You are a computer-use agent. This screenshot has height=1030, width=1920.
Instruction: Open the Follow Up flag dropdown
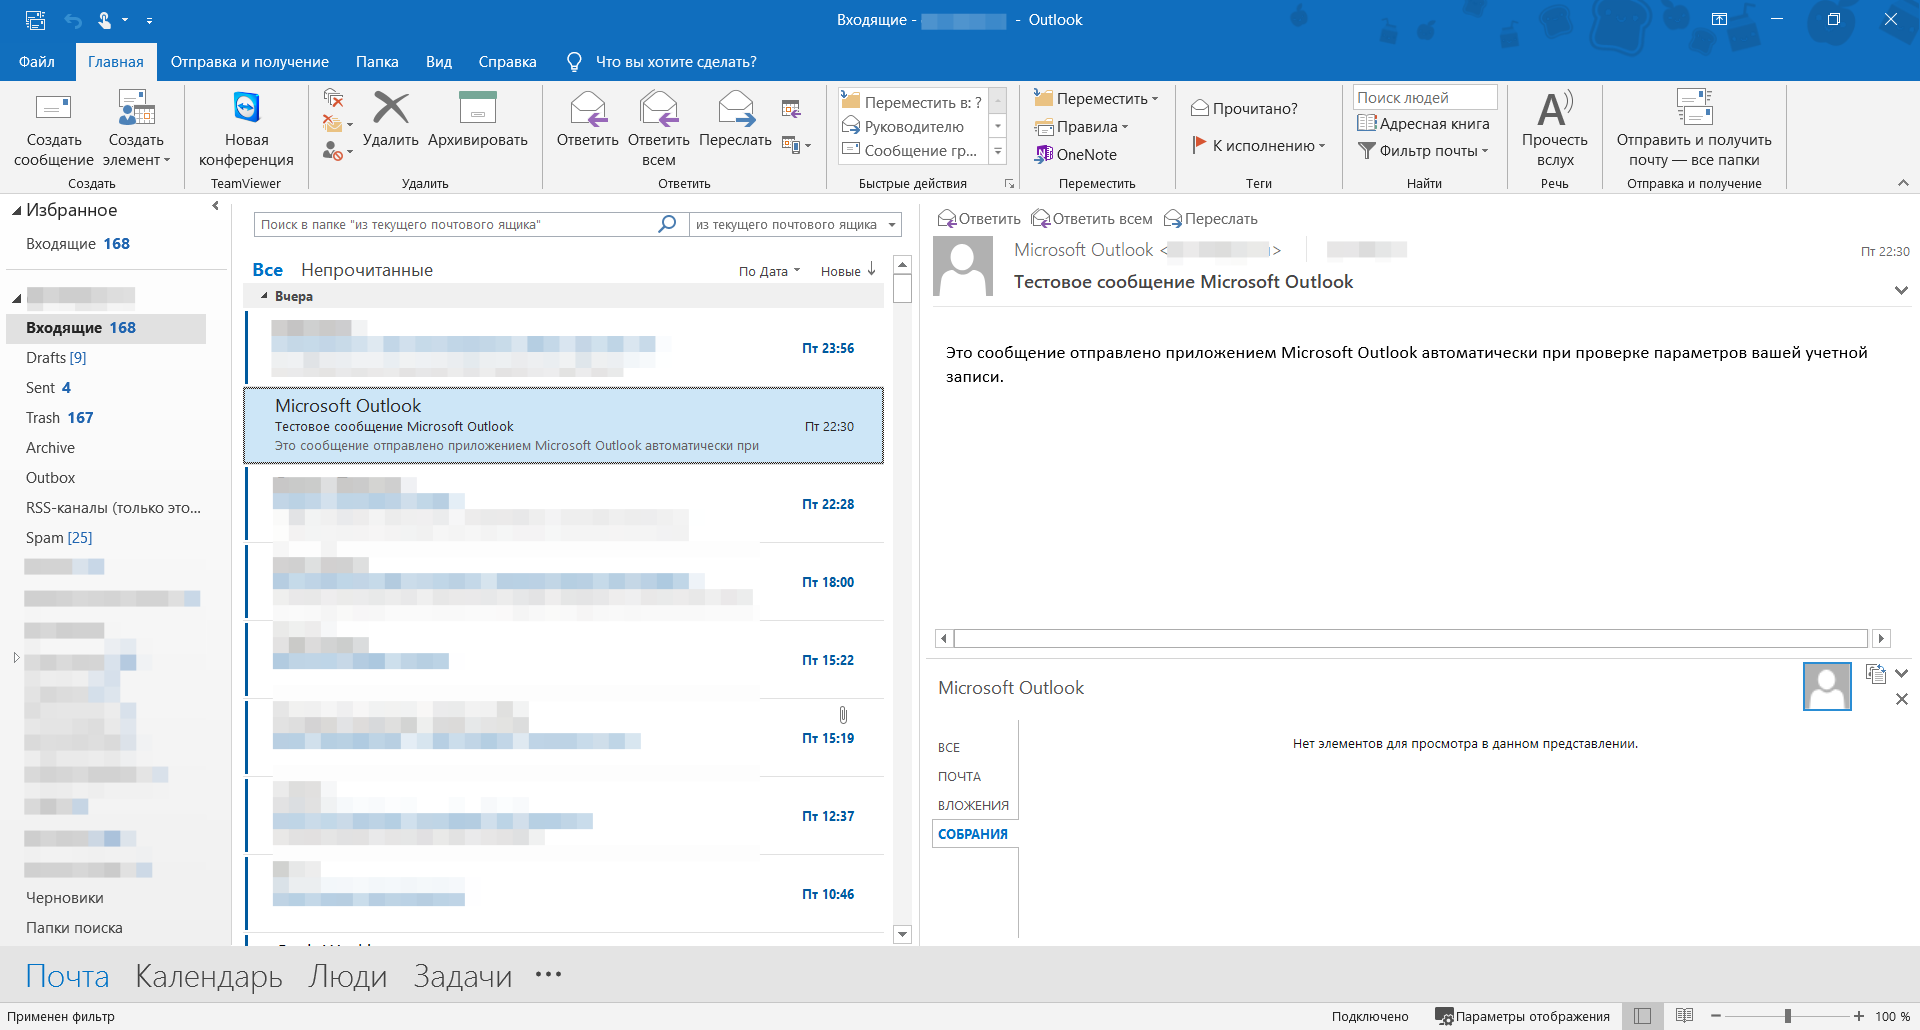[x=1258, y=145]
